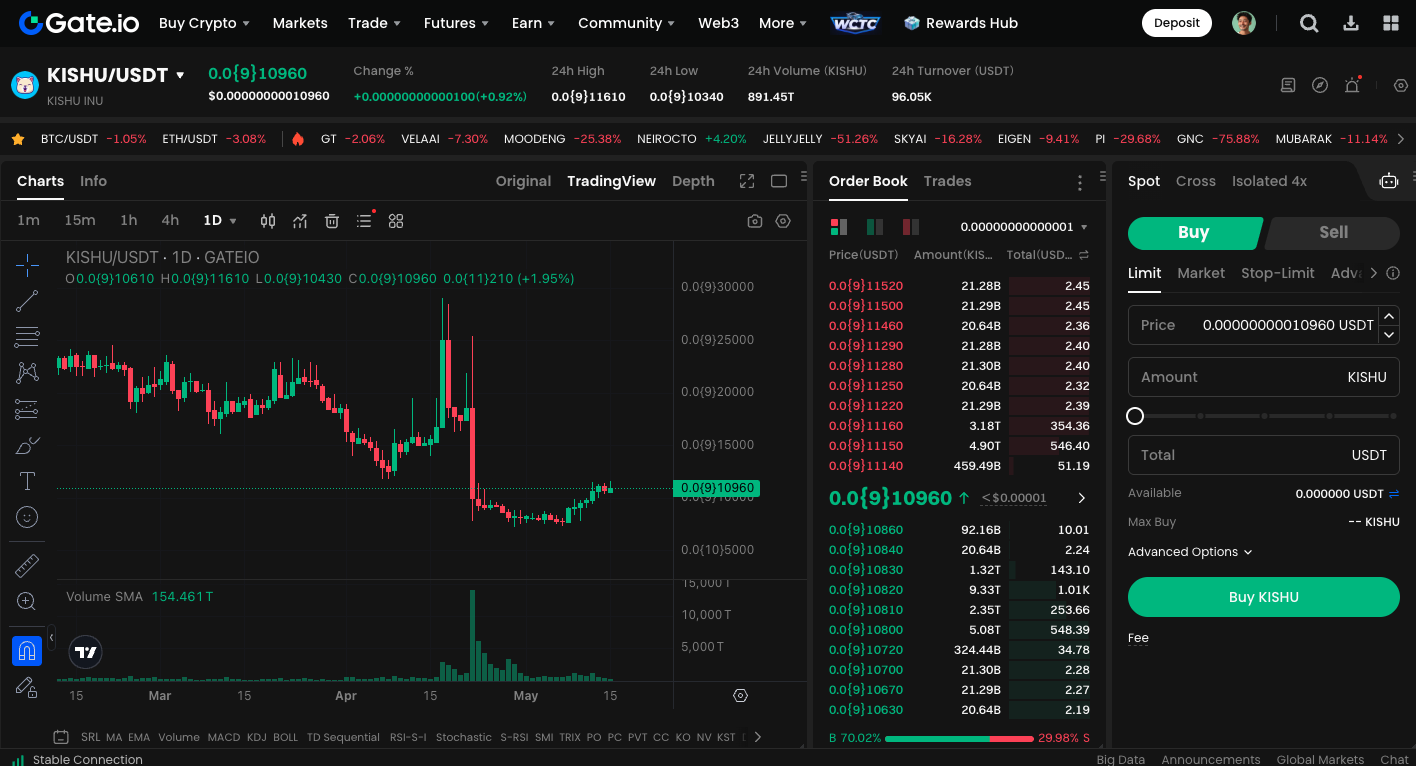Toggle Total column unit swap icon
Image resolution: width=1416 pixels, height=766 pixels.
(1084, 255)
